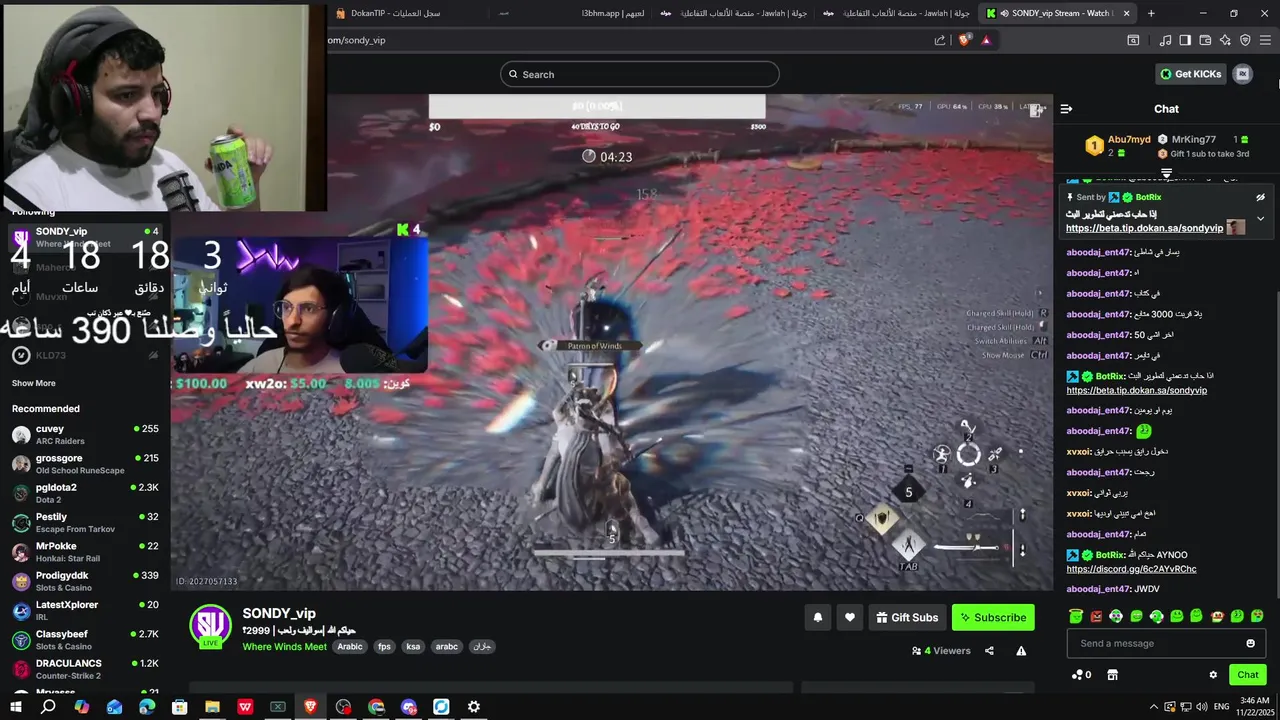Report the stream with the warning triangle icon
Image resolution: width=1280 pixels, height=720 pixels.
pyautogui.click(x=1021, y=651)
